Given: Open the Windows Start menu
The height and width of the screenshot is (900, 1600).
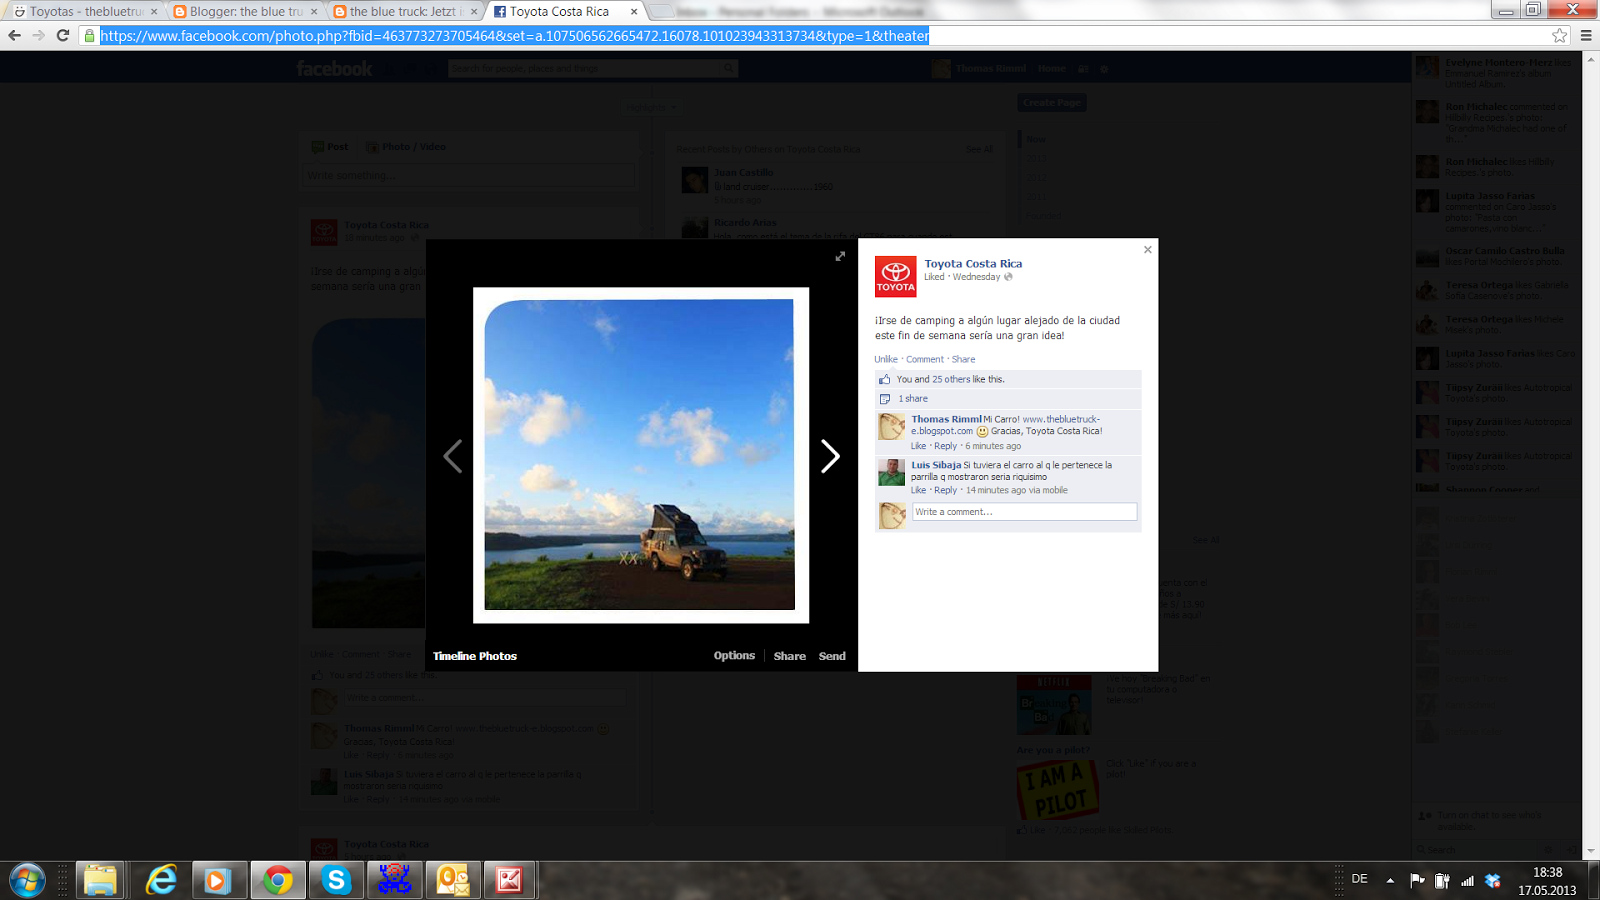Looking at the screenshot, I should (27, 880).
